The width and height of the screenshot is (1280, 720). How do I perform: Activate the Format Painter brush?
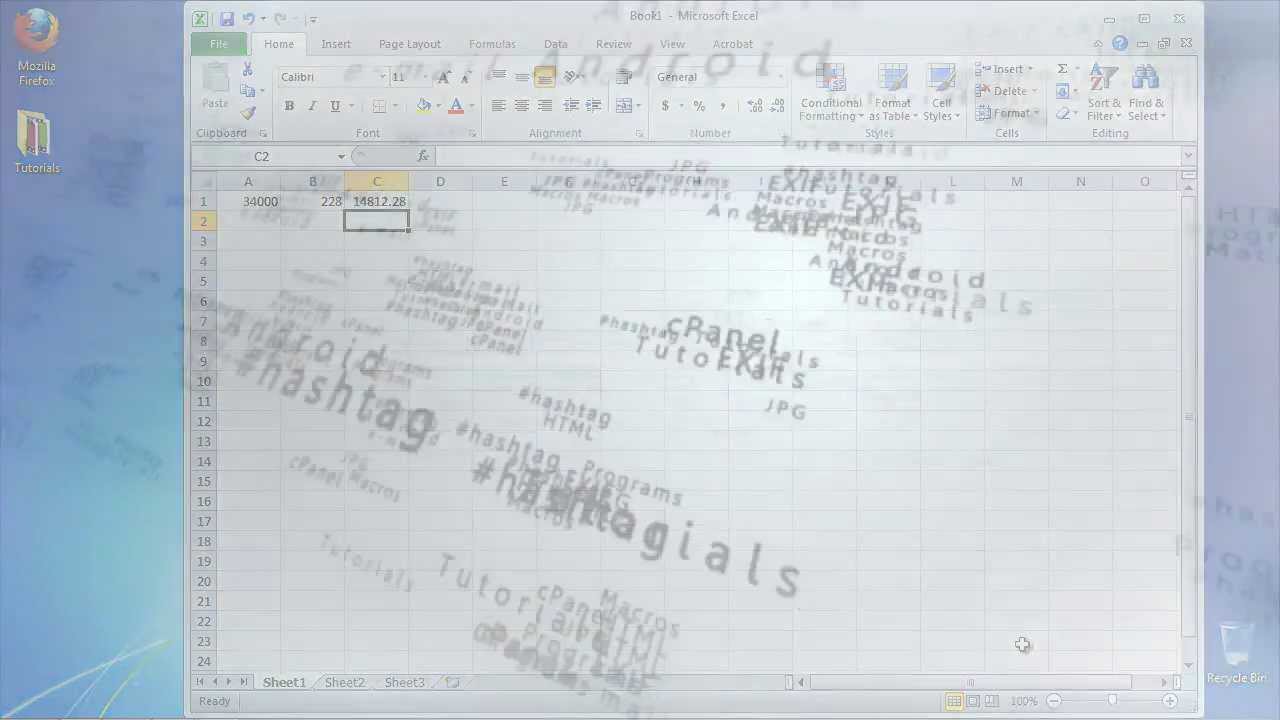tap(248, 113)
